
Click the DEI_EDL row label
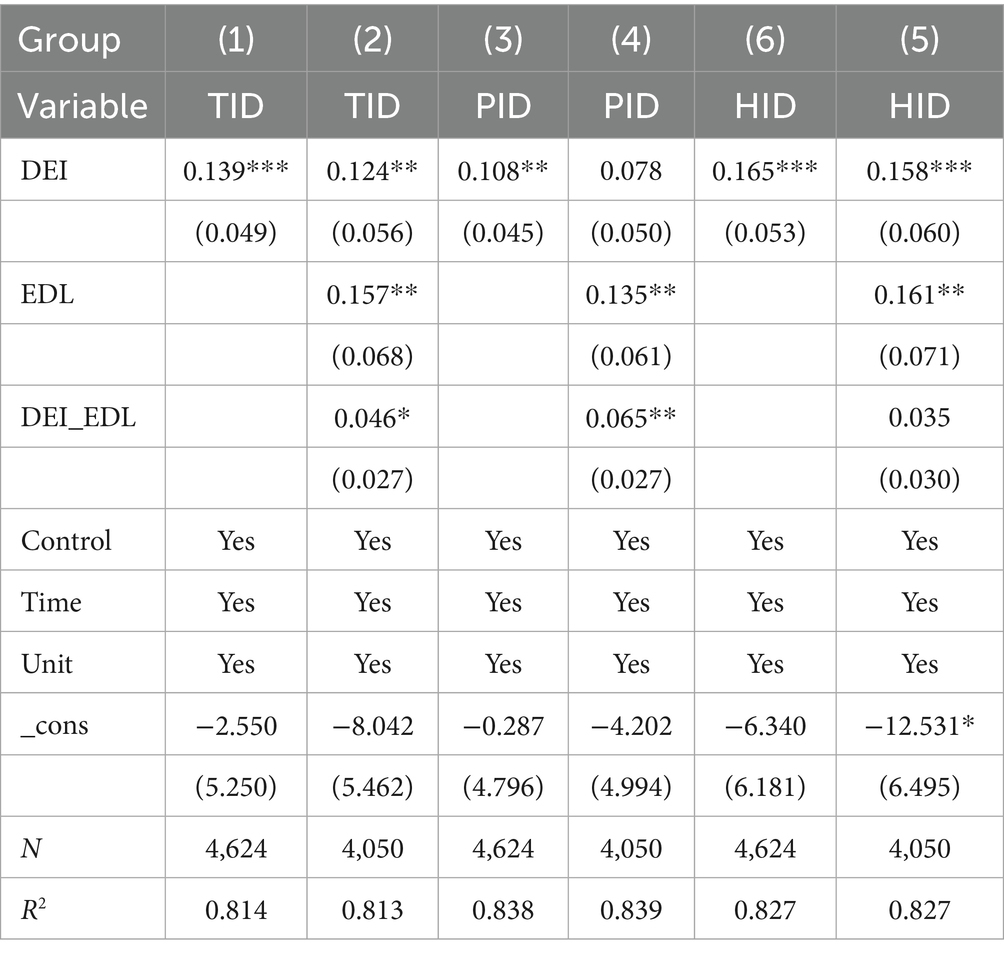point(79,417)
